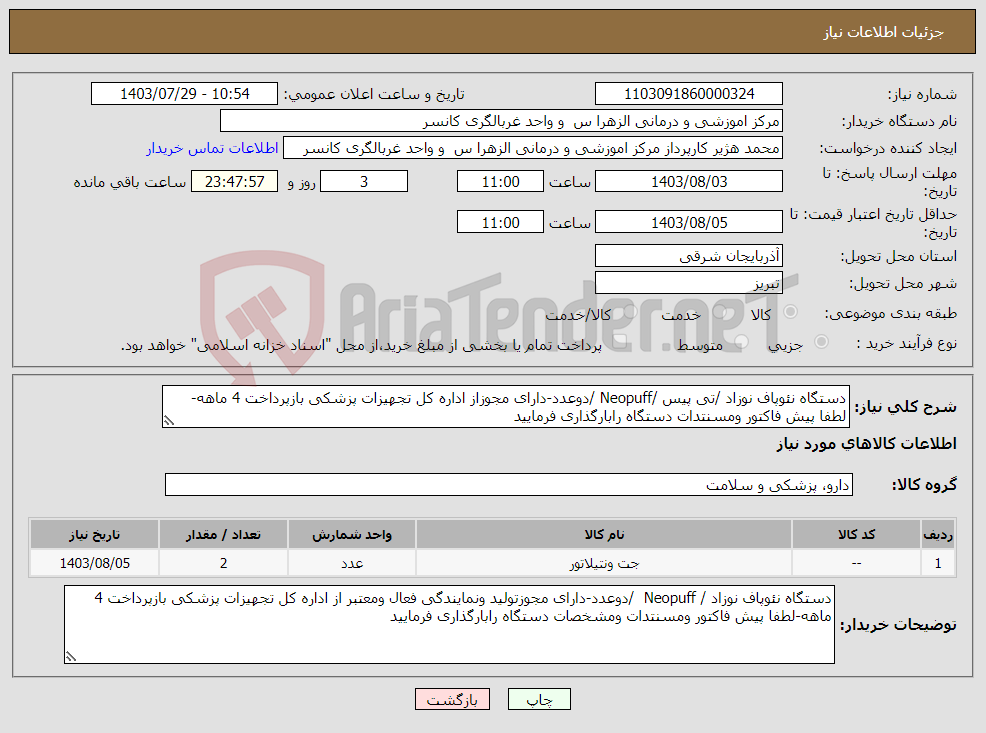Viewport: 986px width, 733px height.
Task: Click the گروه کالا label
Action: point(924,484)
